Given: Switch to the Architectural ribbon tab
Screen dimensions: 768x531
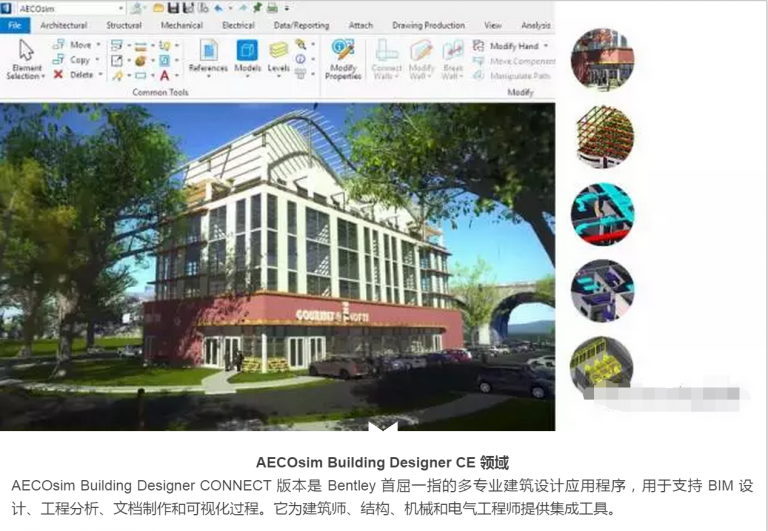Looking at the screenshot, I should pos(63,25).
